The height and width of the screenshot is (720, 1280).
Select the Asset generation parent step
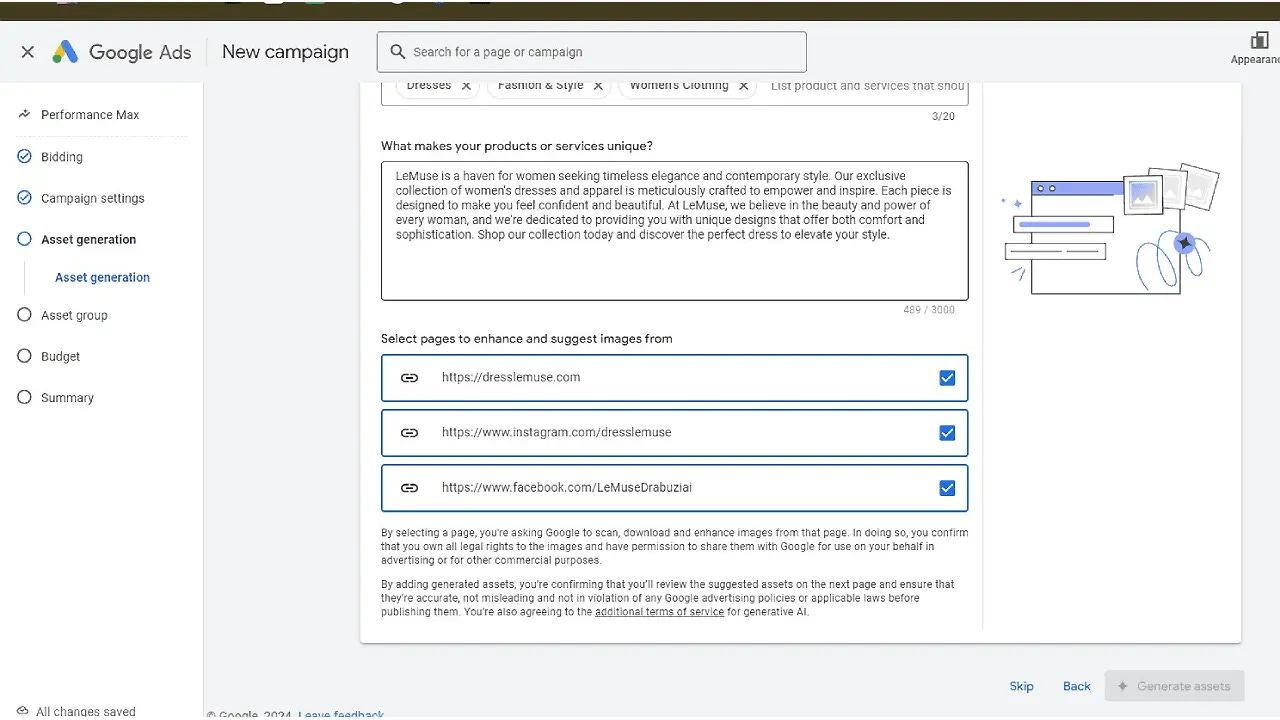click(x=88, y=239)
